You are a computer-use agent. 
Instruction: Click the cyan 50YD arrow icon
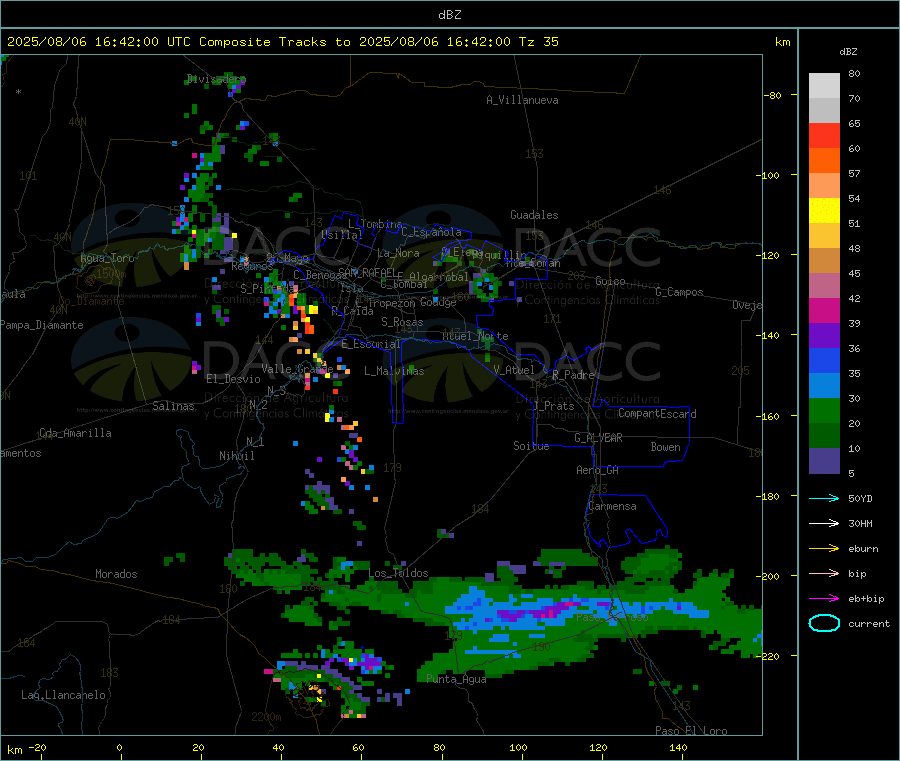click(824, 498)
